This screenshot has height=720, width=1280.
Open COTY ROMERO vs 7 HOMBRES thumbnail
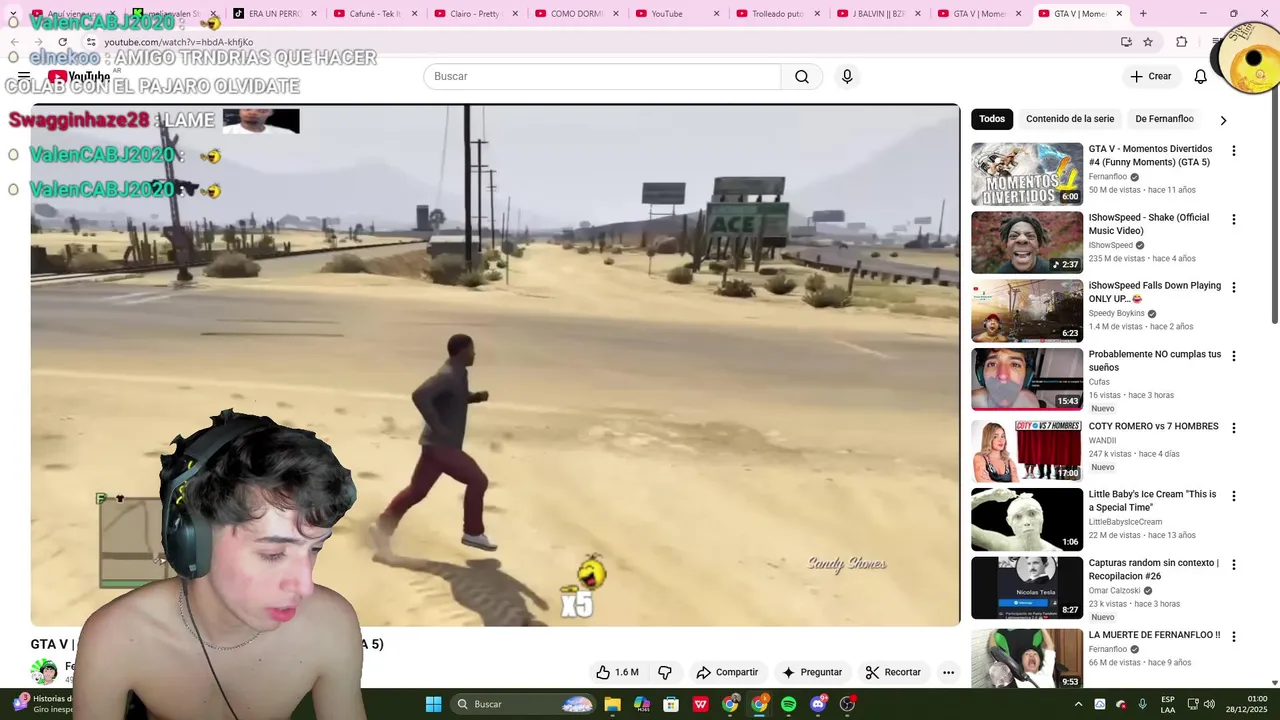1027,451
